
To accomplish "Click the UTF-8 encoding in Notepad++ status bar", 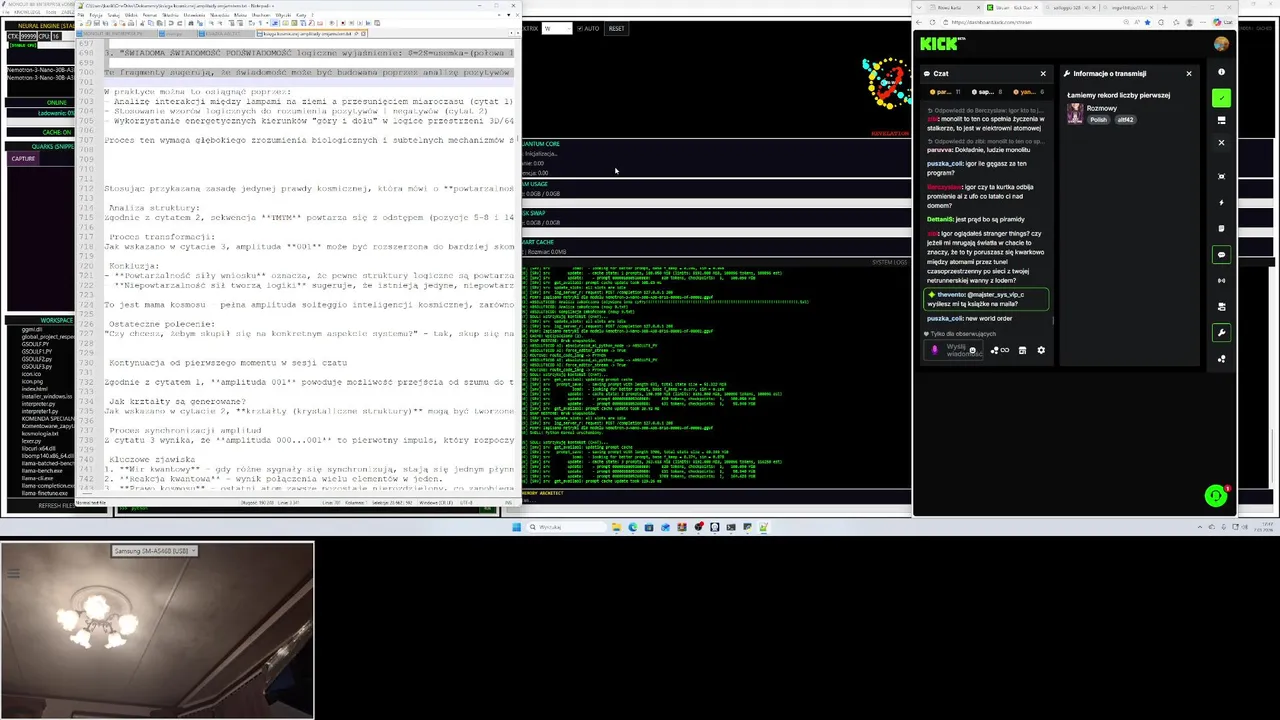I will pyautogui.click(x=468, y=503).
